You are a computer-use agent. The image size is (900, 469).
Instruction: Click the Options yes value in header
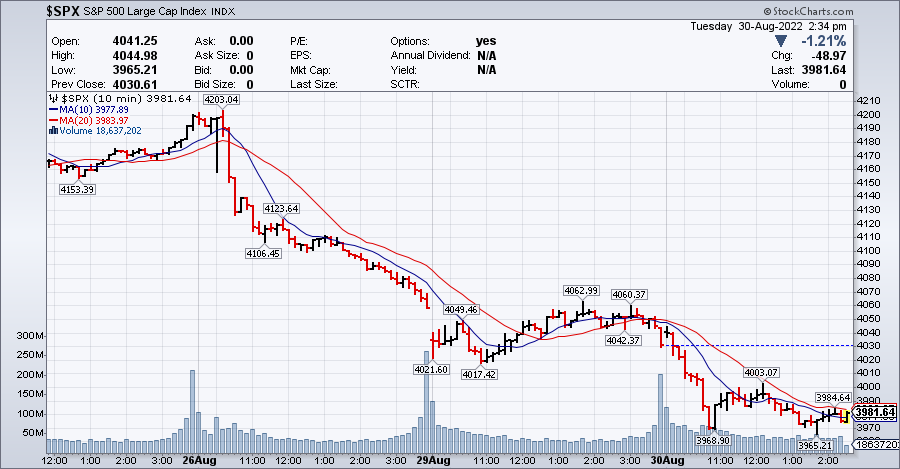click(x=486, y=41)
